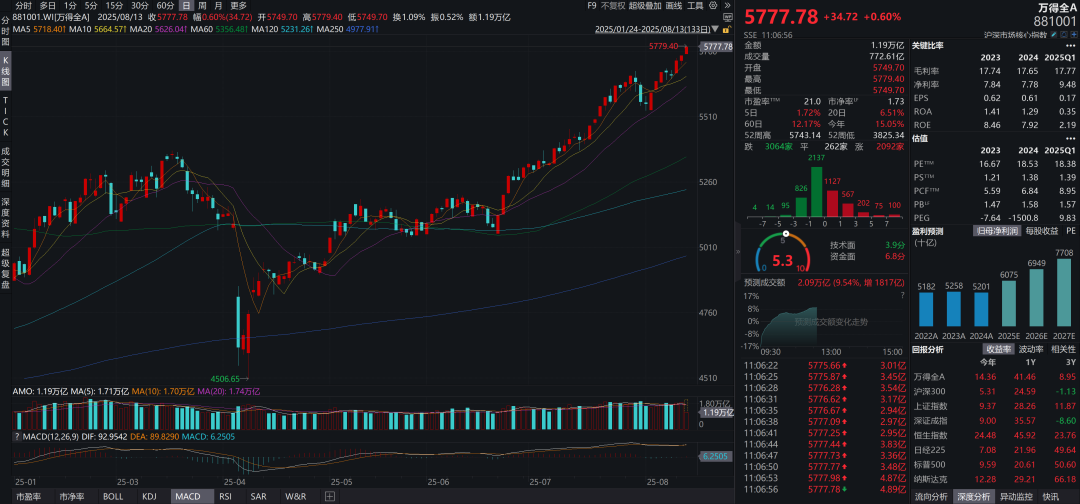Click the three-dot more icon beside 关键比率
This screenshot has height=504, width=1080.
click(1070, 45)
